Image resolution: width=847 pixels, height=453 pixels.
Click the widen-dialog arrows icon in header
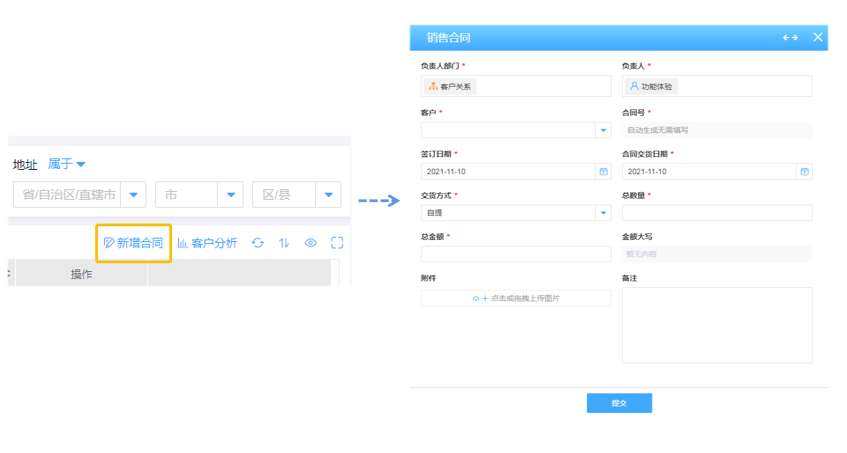(790, 38)
